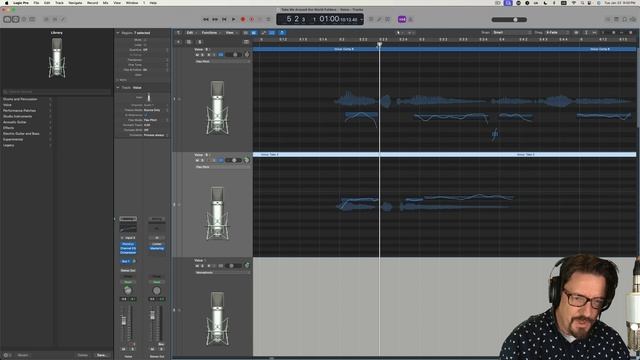The height and width of the screenshot is (360, 640).
Task: Collapse the Region inspector disclosure triangle
Action: pos(118,33)
